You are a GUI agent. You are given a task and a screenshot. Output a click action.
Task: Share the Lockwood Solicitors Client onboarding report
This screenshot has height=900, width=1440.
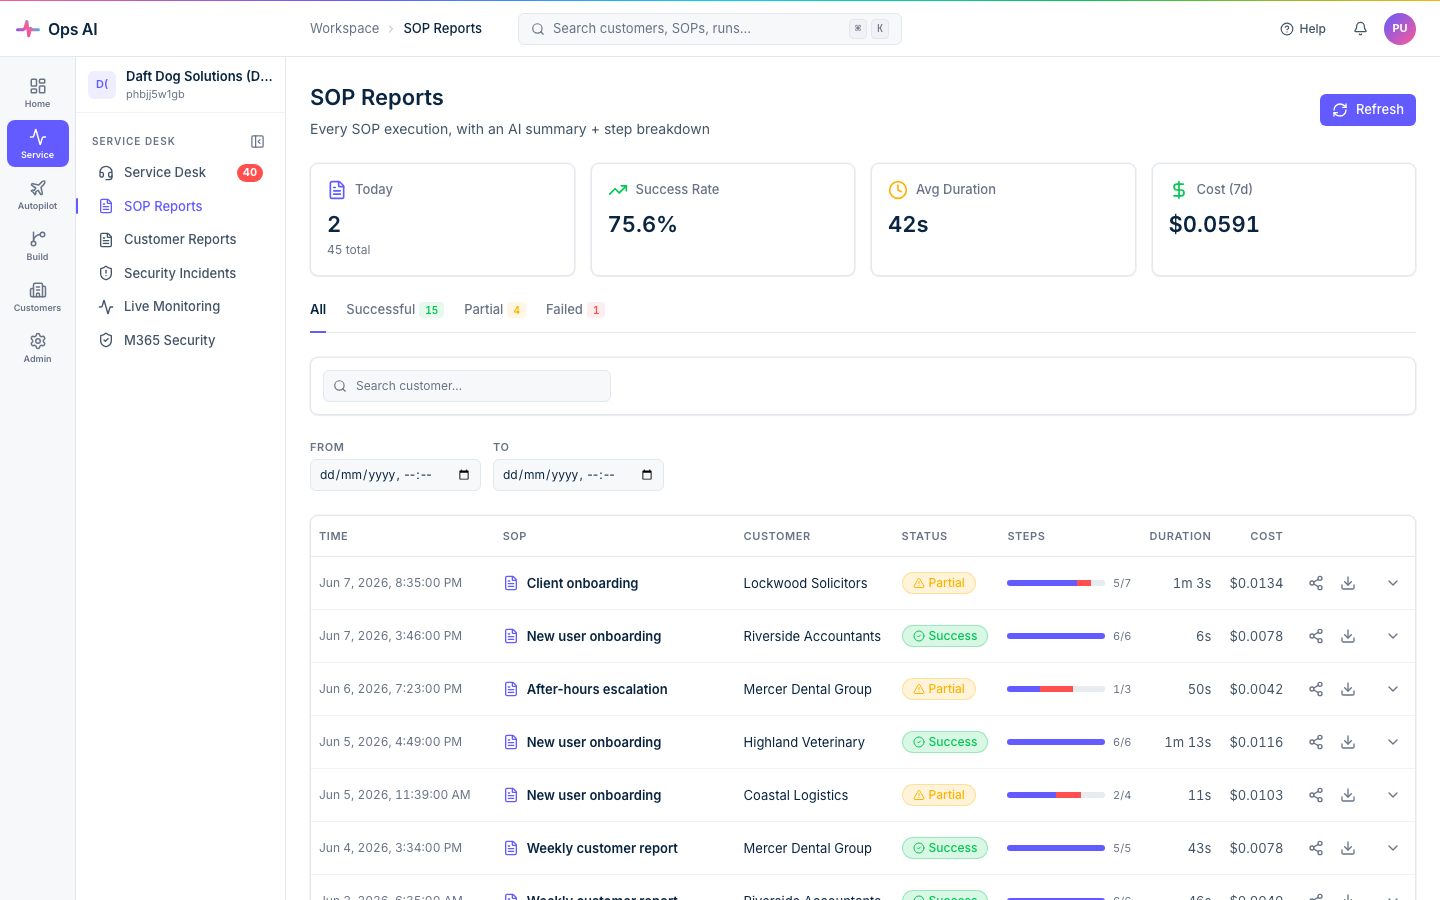coord(1316,583)
